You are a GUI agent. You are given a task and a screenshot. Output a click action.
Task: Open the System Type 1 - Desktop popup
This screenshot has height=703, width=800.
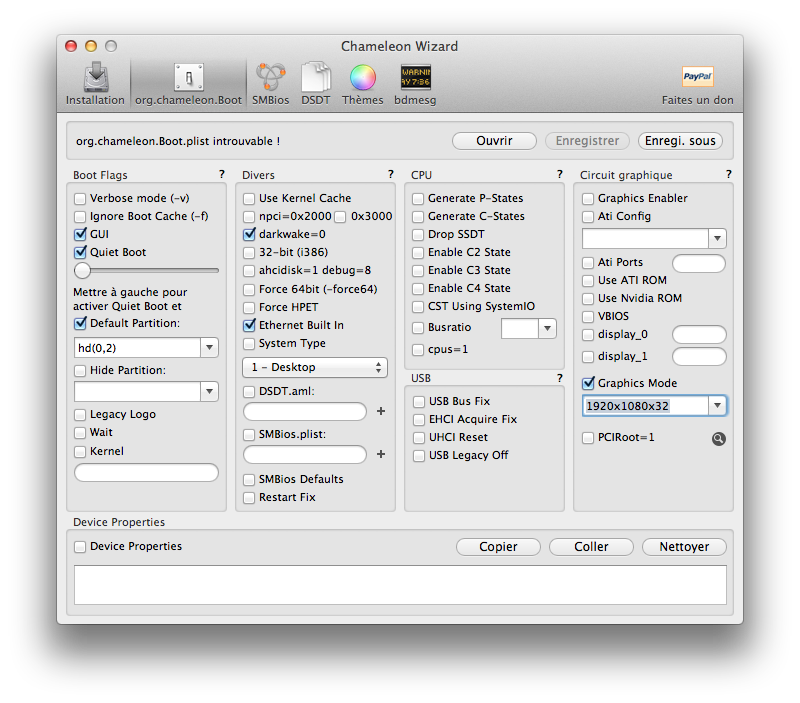pos(315,367)
